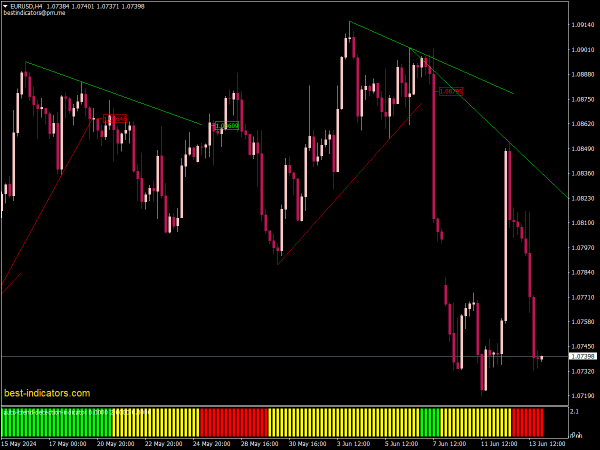This screenshot has width=600, height=450.
Task: Click the 30 May 16:00 time label
Action: (307, 444)
